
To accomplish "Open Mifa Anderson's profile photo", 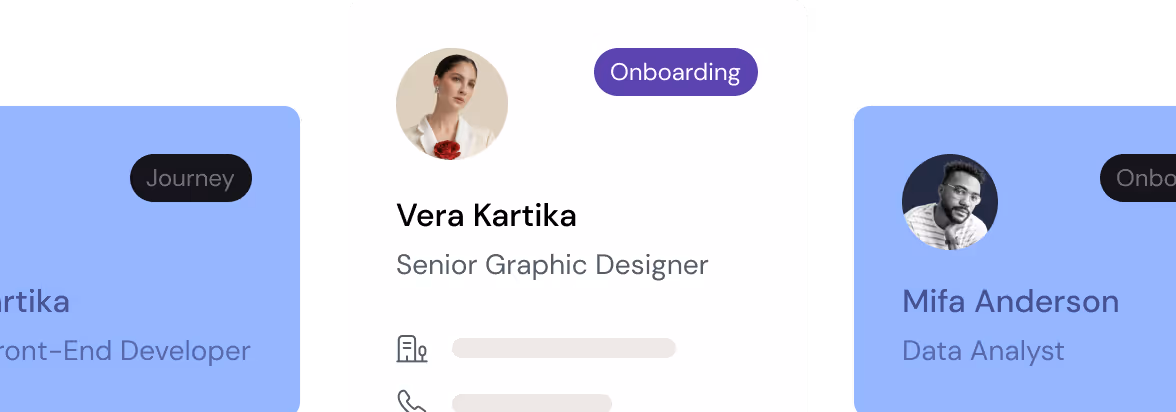I will pyautogui.click(x=949, y=202).
